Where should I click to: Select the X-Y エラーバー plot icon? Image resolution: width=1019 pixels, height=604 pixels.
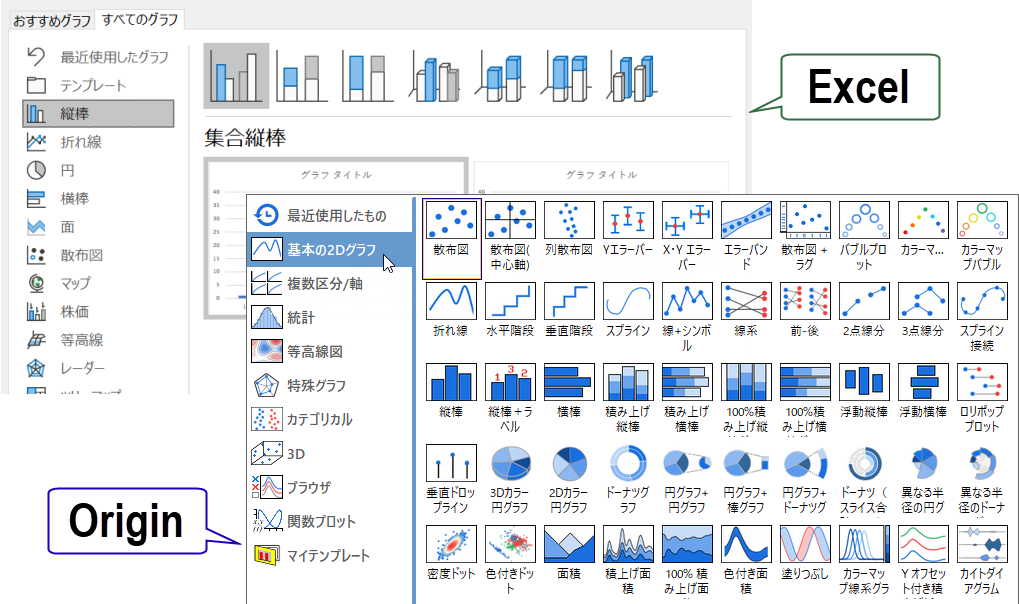click(x=687, y=220)
